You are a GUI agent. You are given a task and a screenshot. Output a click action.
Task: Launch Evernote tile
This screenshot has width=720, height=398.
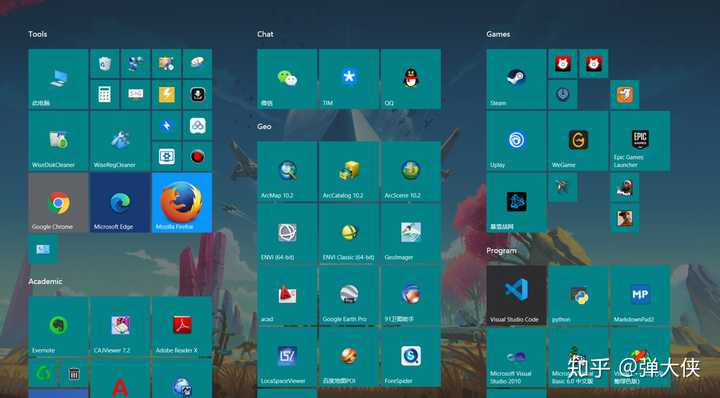pos(58,326)
